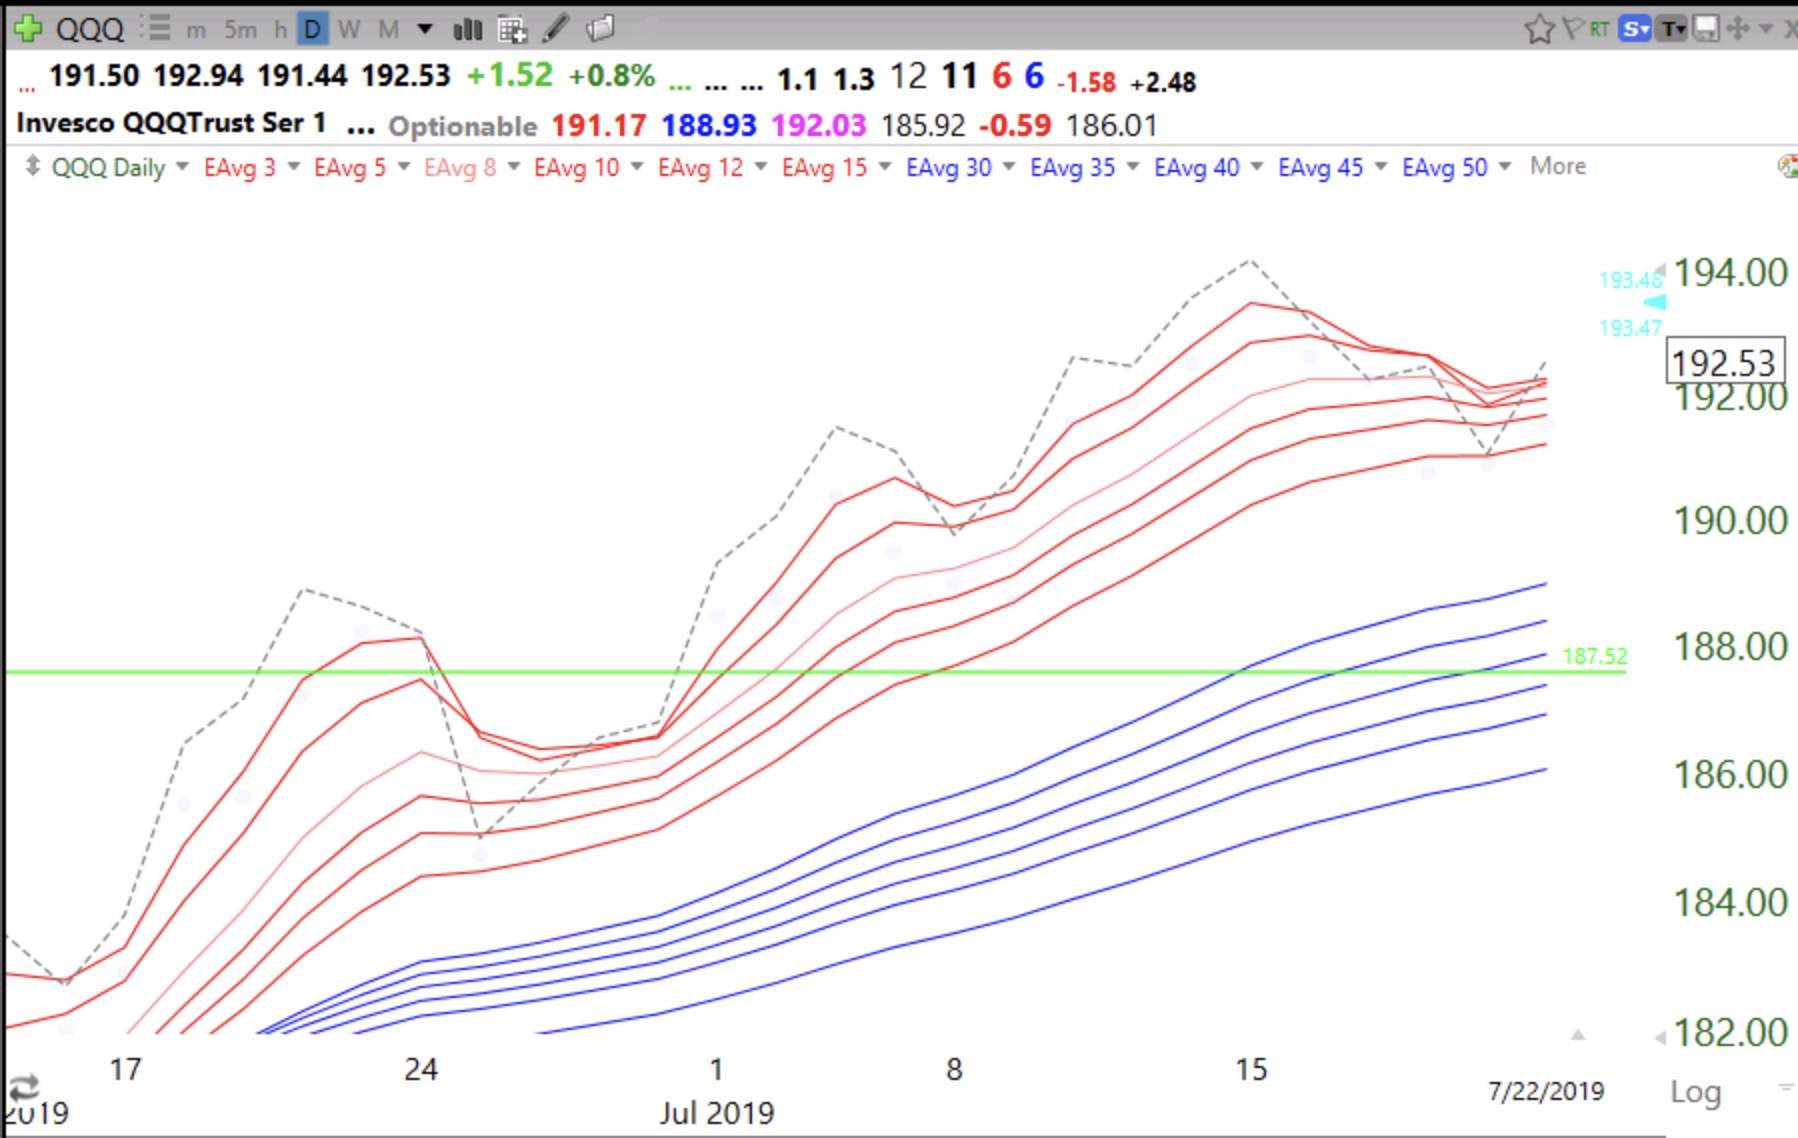1798x1138 pixels.
Task: Click the Optionable label
Action: coord(462,126)
